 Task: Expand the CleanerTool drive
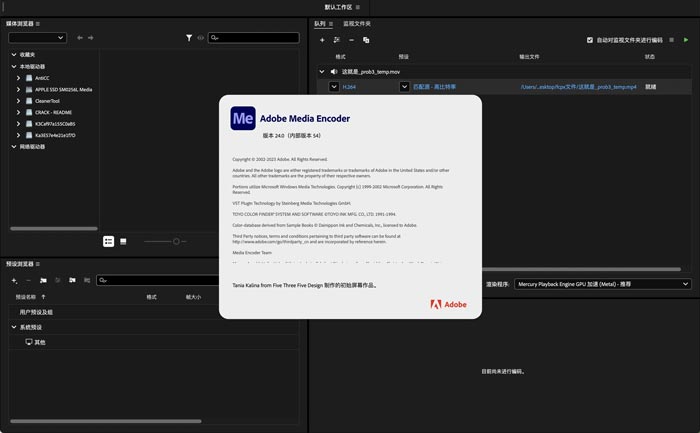click(18, 101)
